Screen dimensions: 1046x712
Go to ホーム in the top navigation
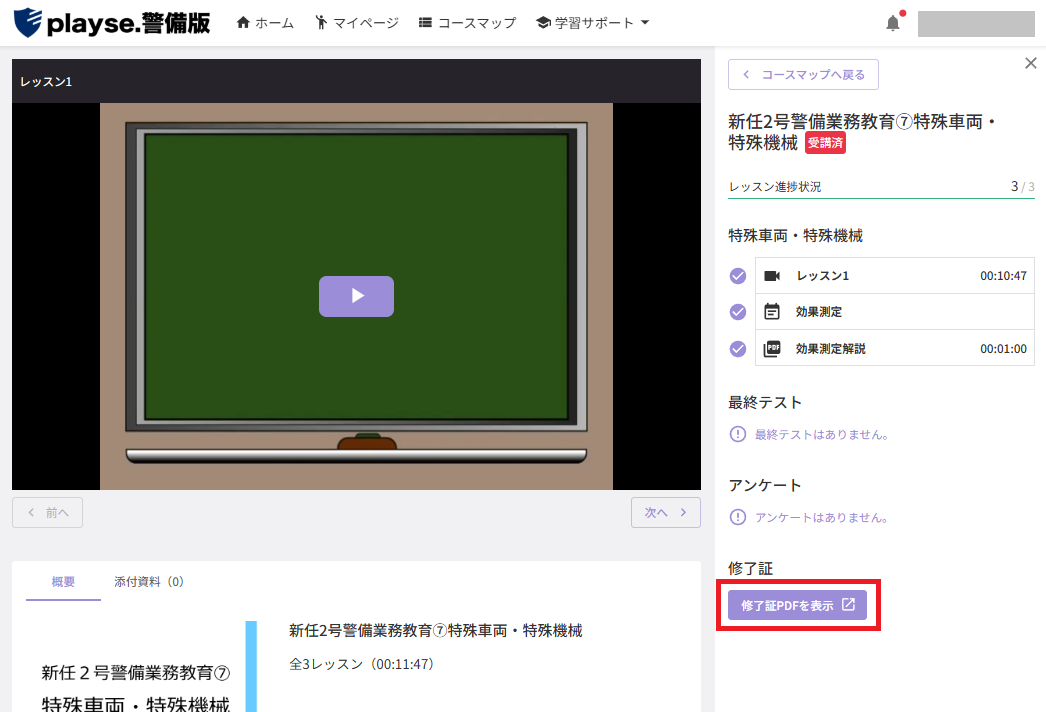click(x=265, y=23)
